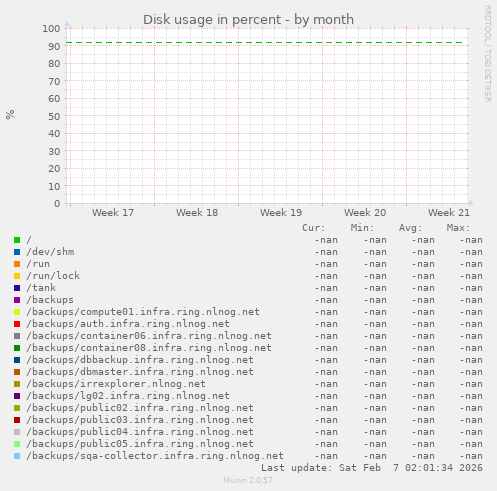Click the purple swatch beside /backups
497x491 pixels.
[17, 300]
